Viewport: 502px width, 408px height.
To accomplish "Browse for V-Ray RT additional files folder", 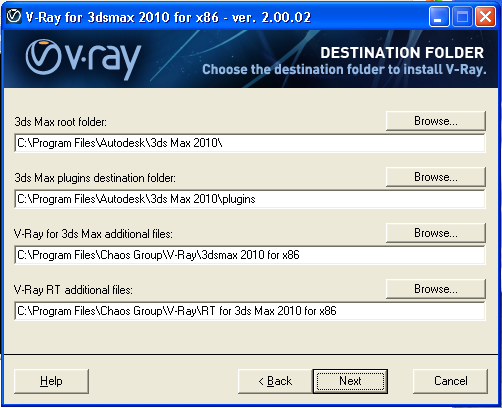I will [436, 289].
